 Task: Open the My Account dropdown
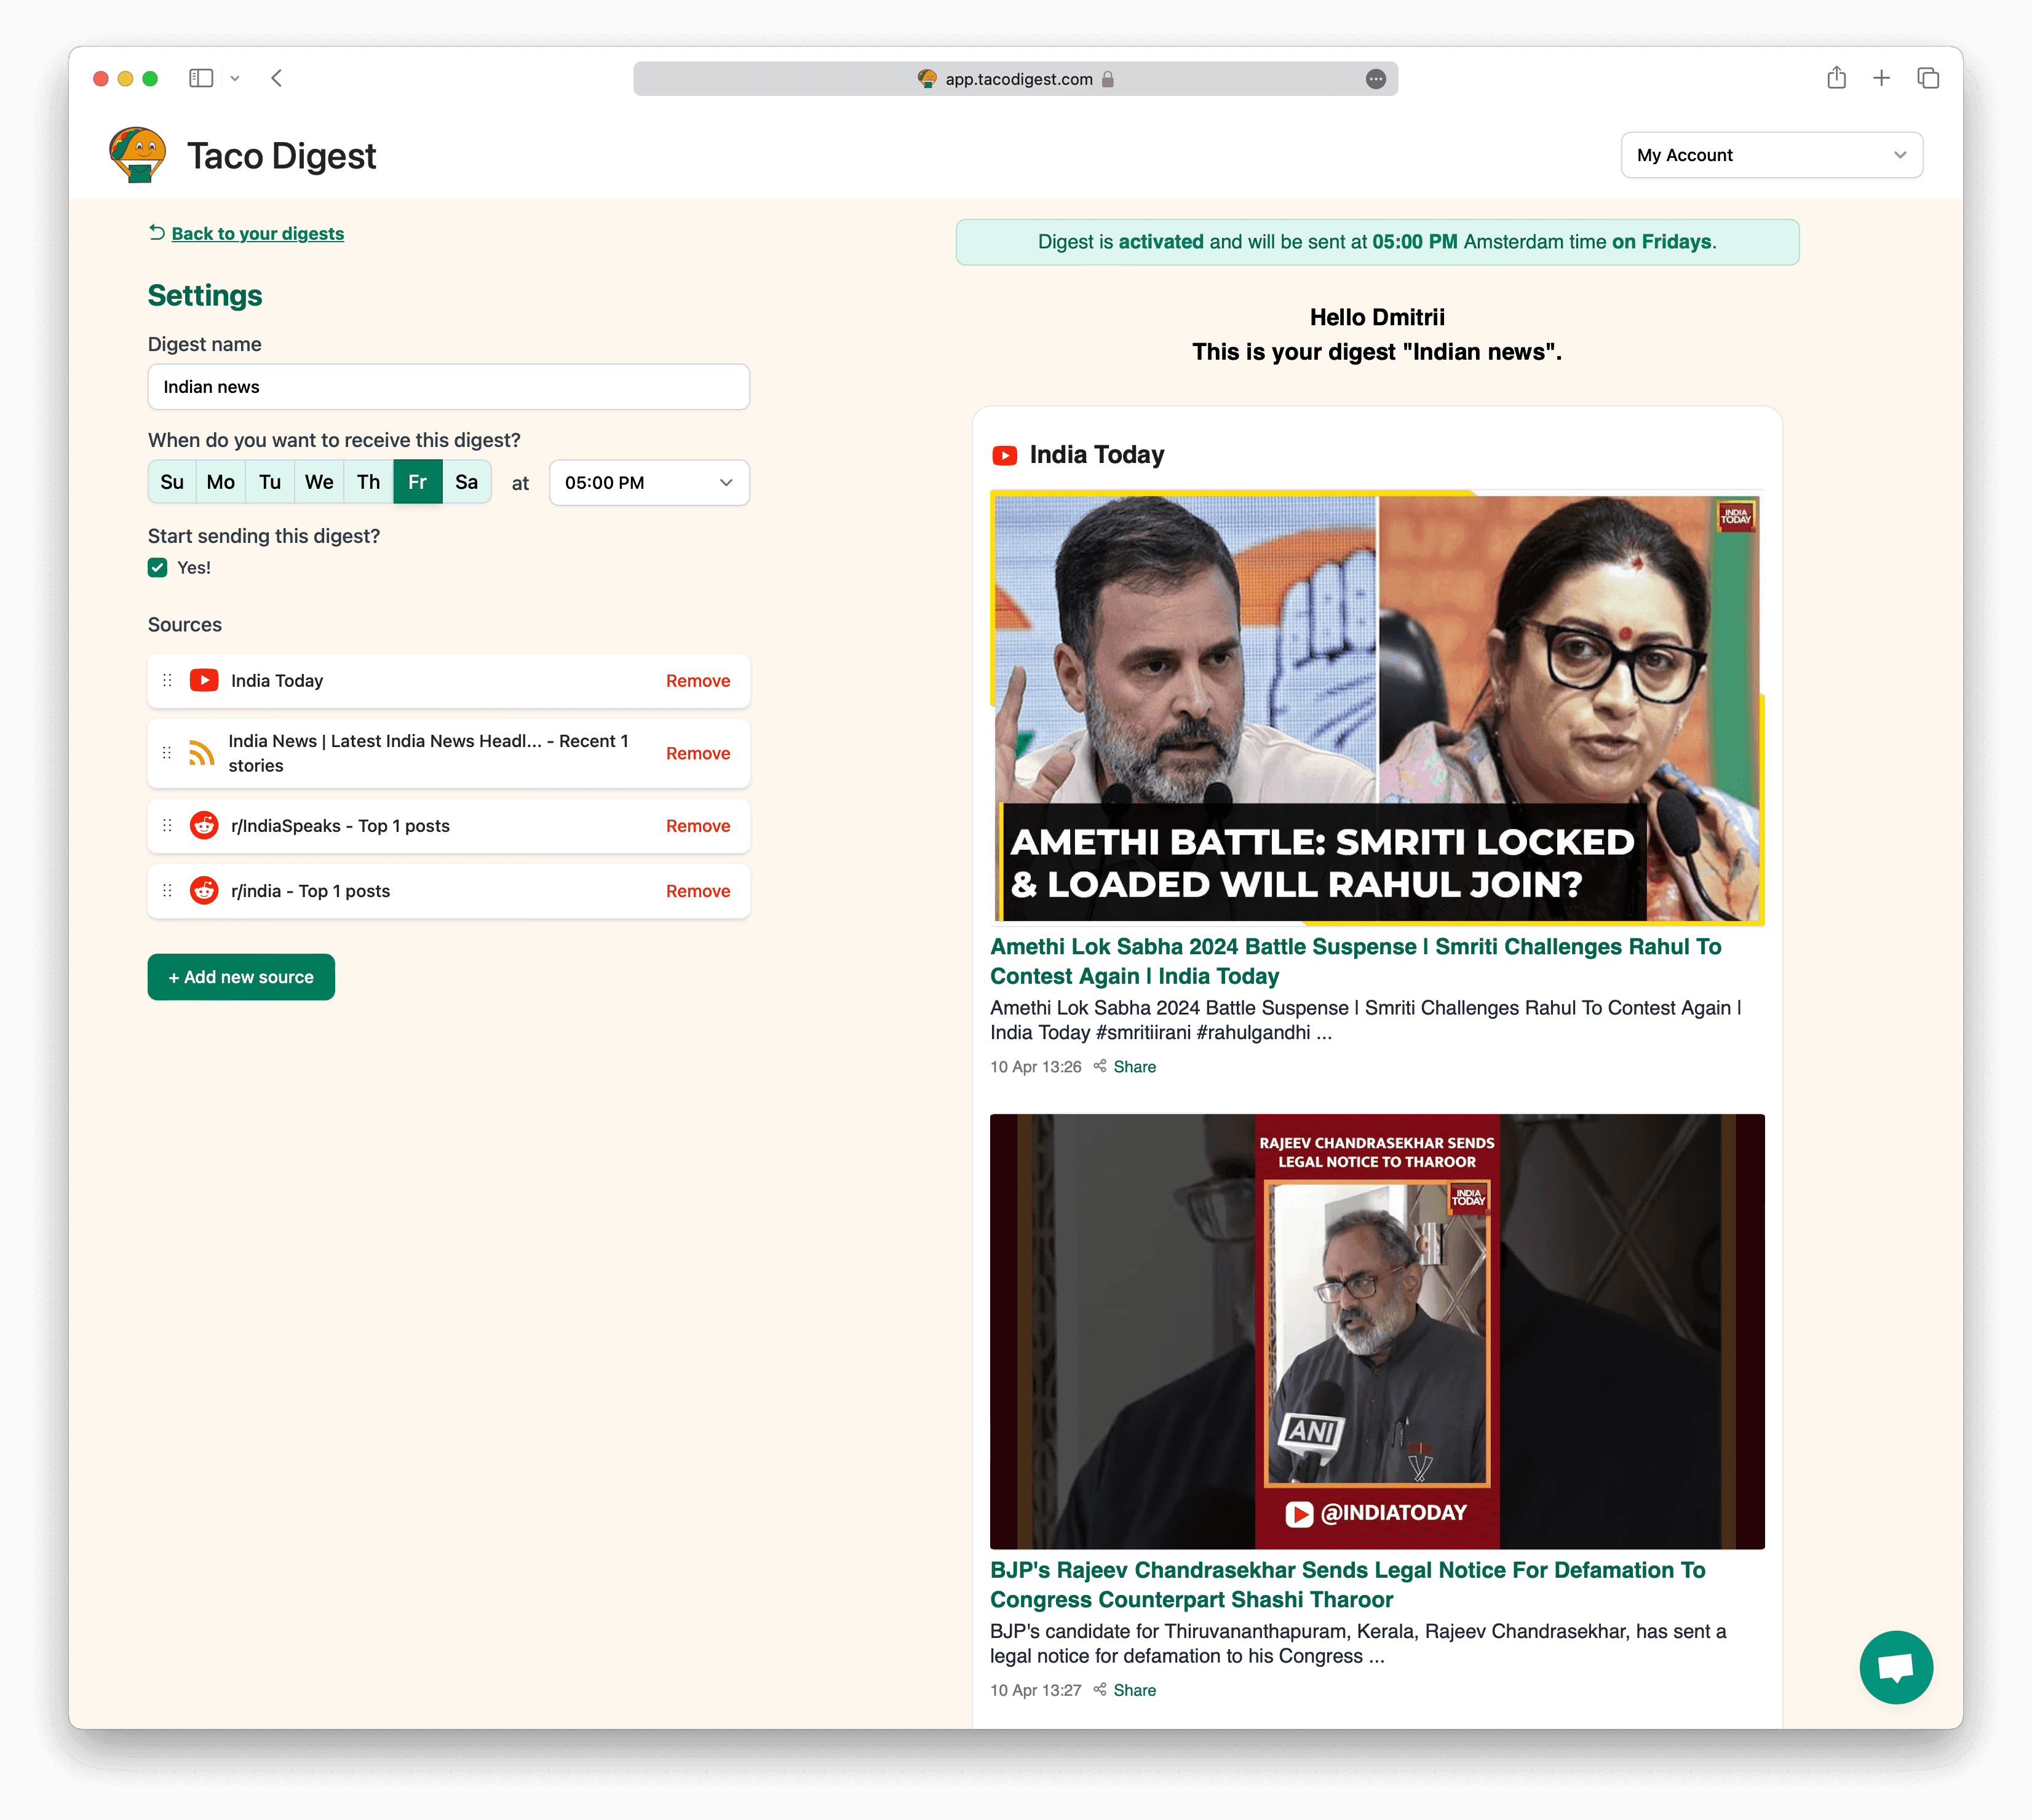tap(1772, 155)
